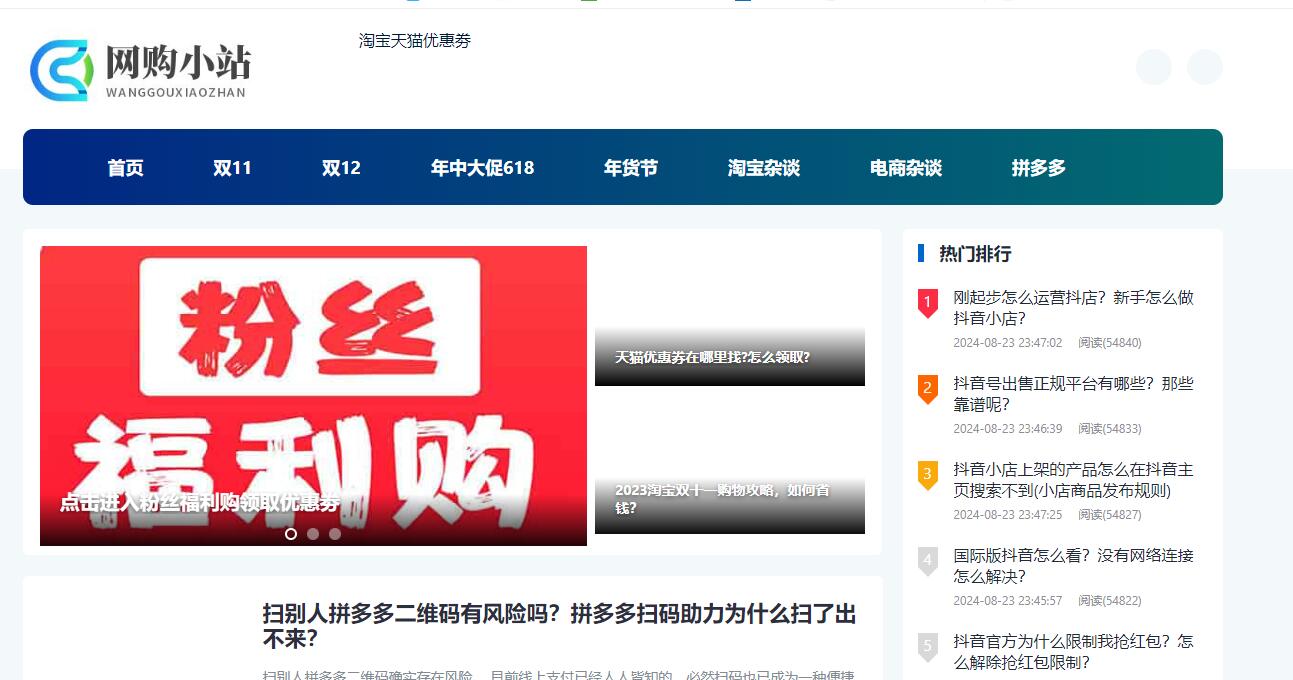The image size is (1293, 680).
Task: Open the 年货节 navigation item
Action: pos(630,168)
